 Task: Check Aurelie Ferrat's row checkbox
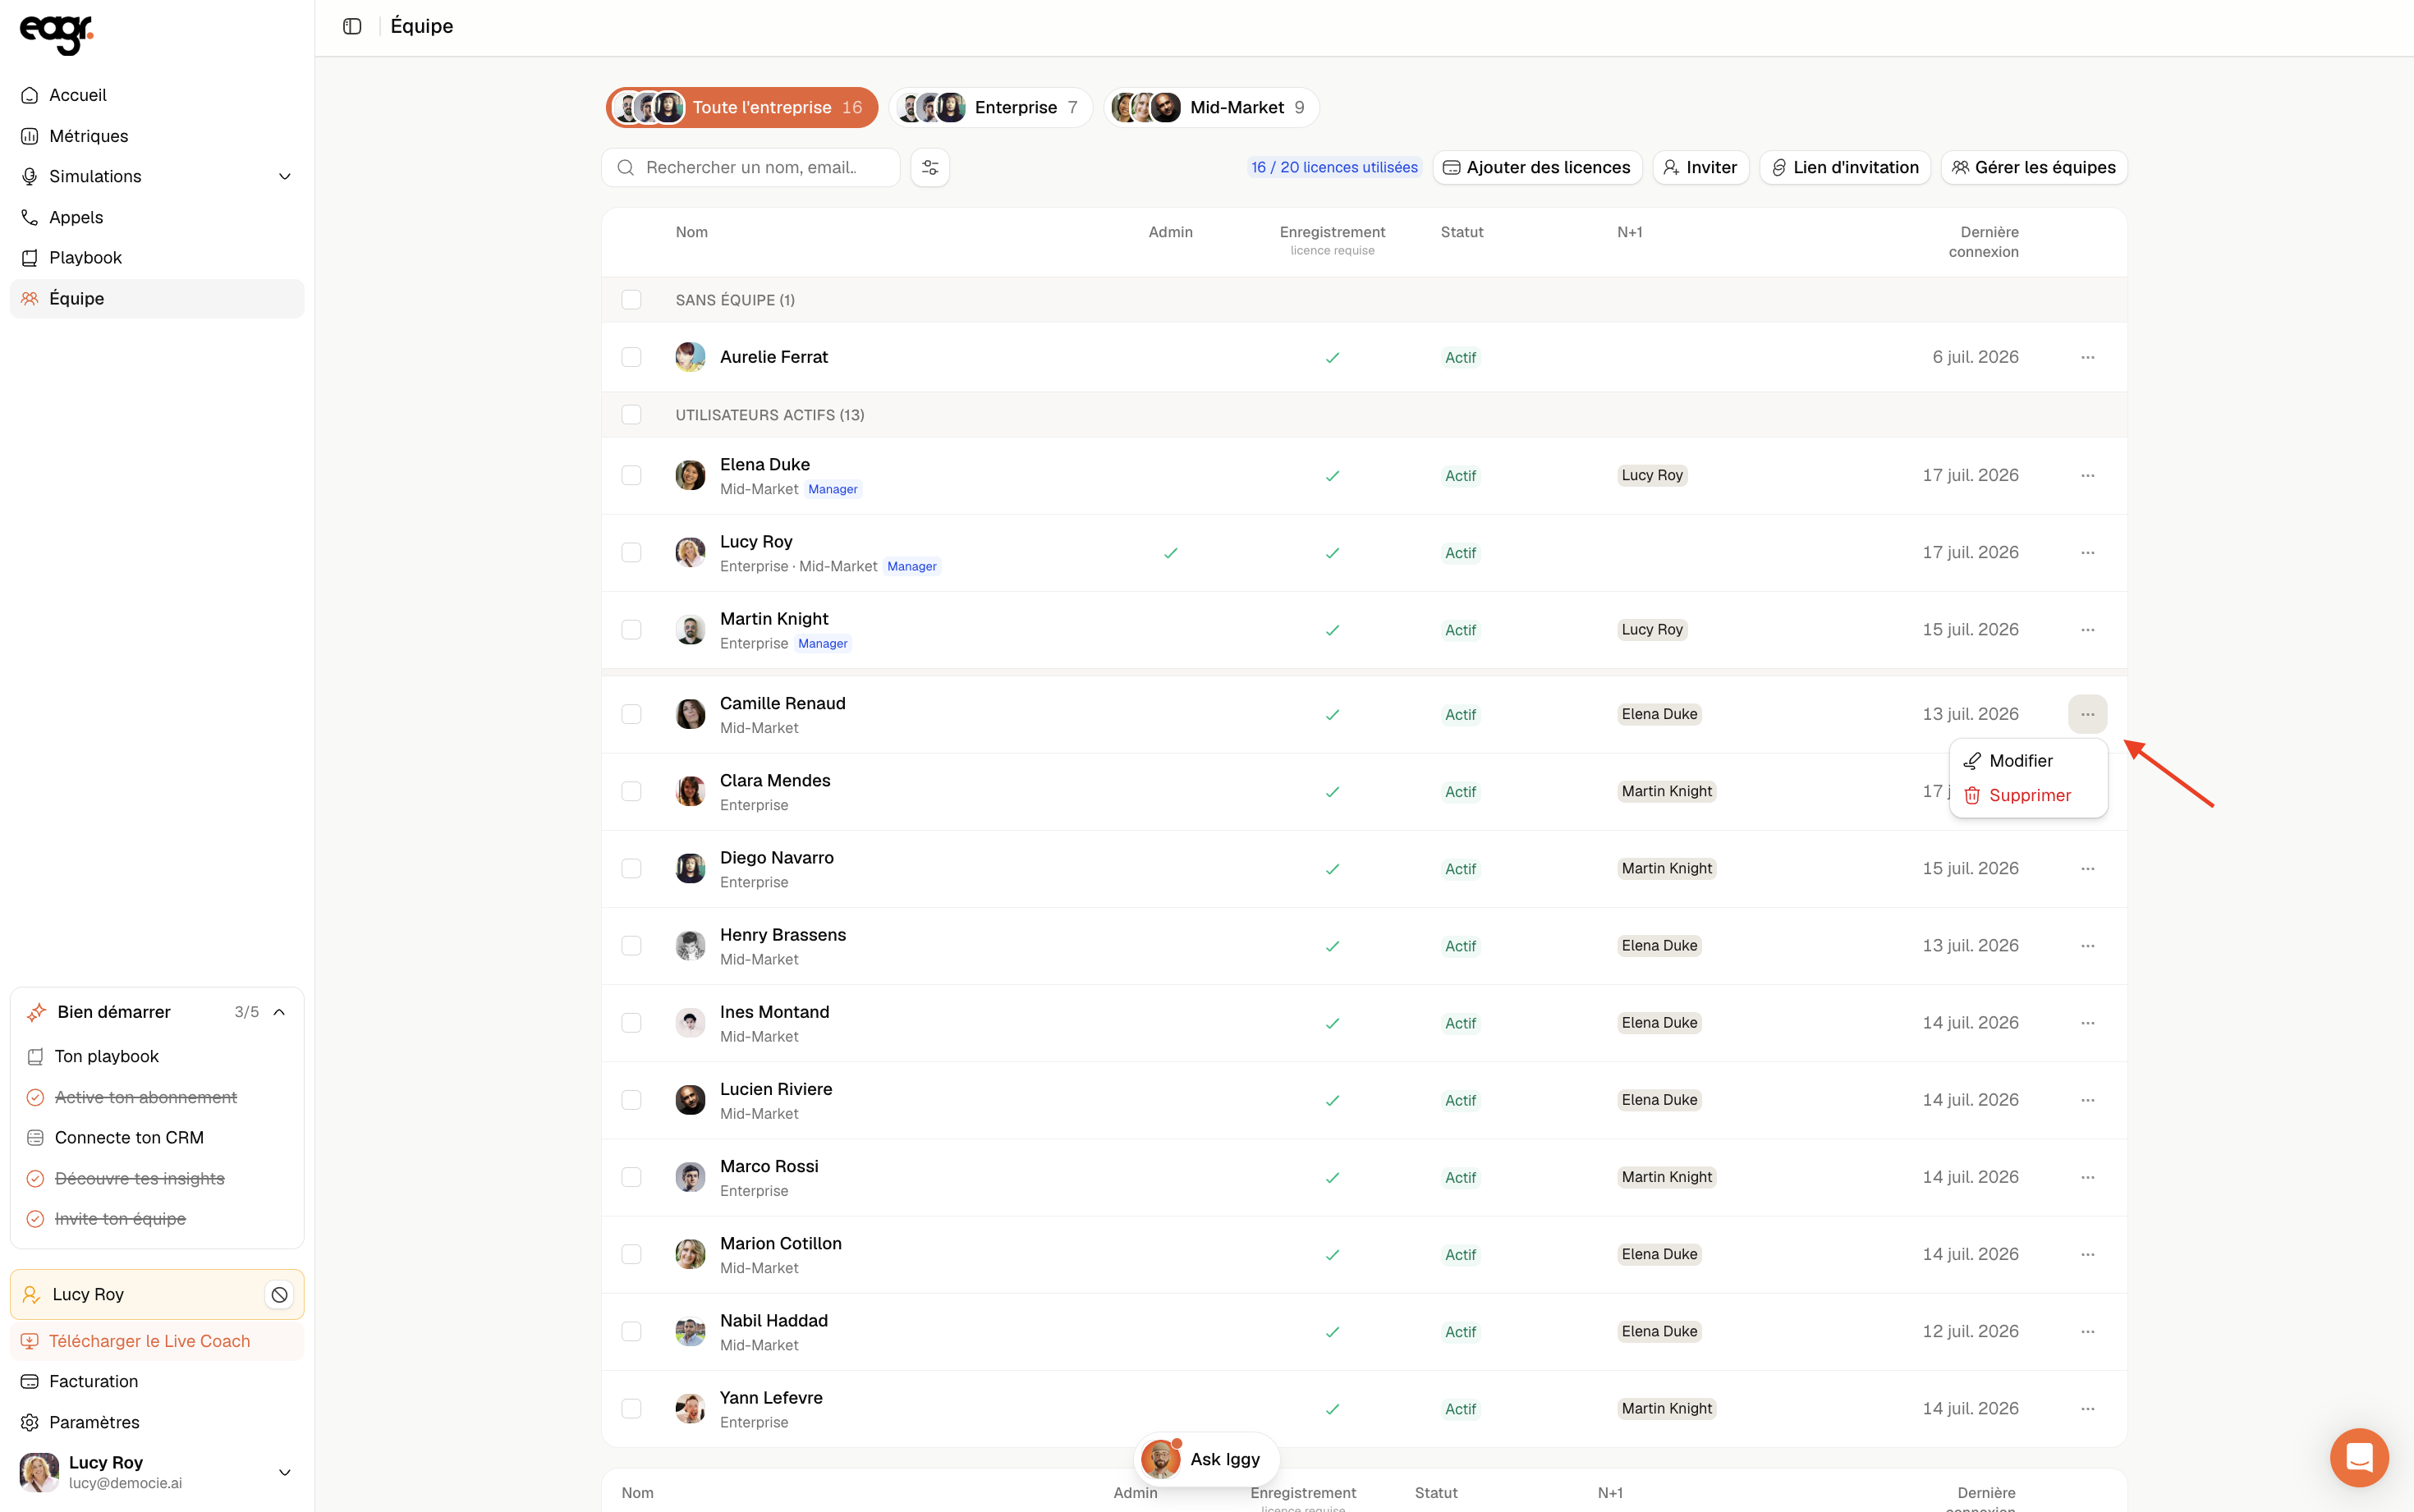tap(631, 357)
